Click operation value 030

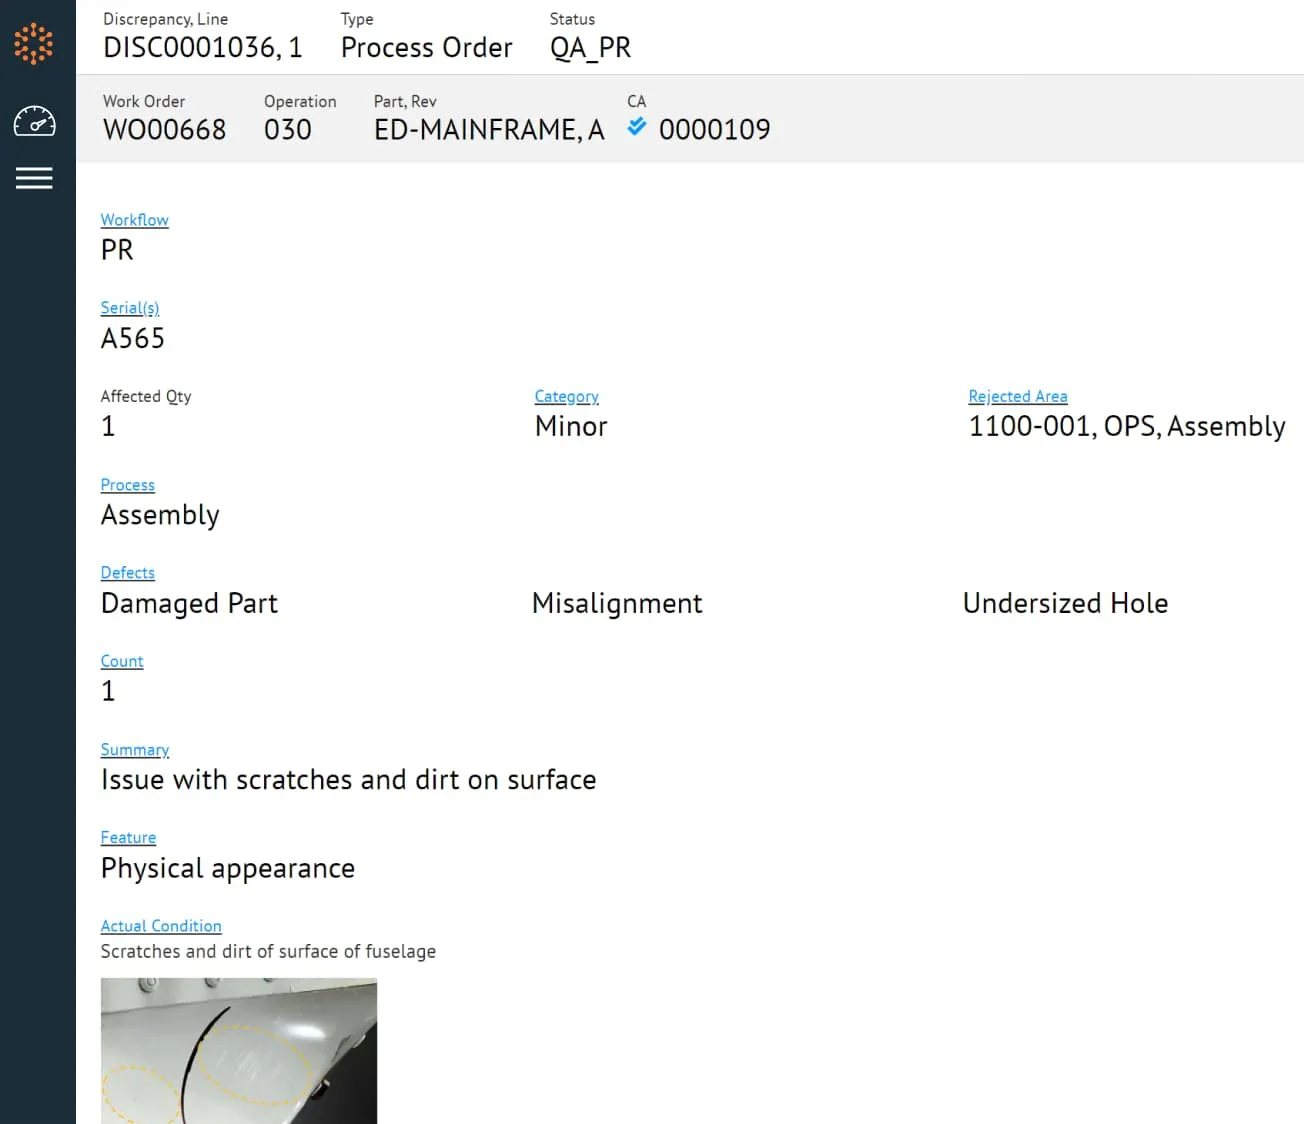(x=288, y=130)
